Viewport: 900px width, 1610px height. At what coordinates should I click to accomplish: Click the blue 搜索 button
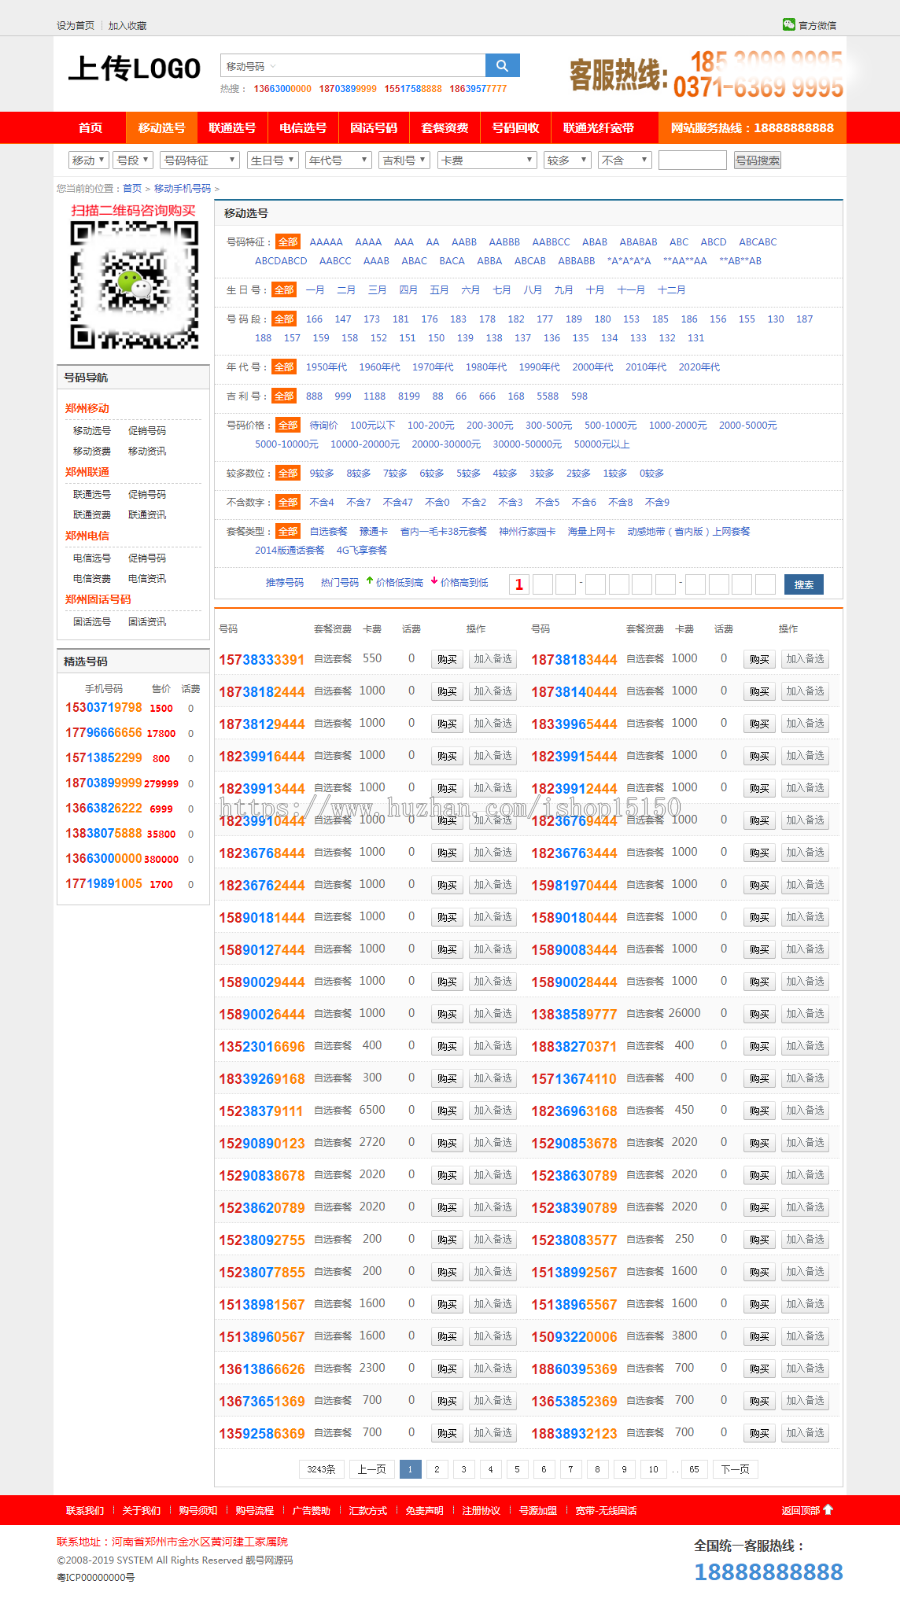(x=804, y=584)
